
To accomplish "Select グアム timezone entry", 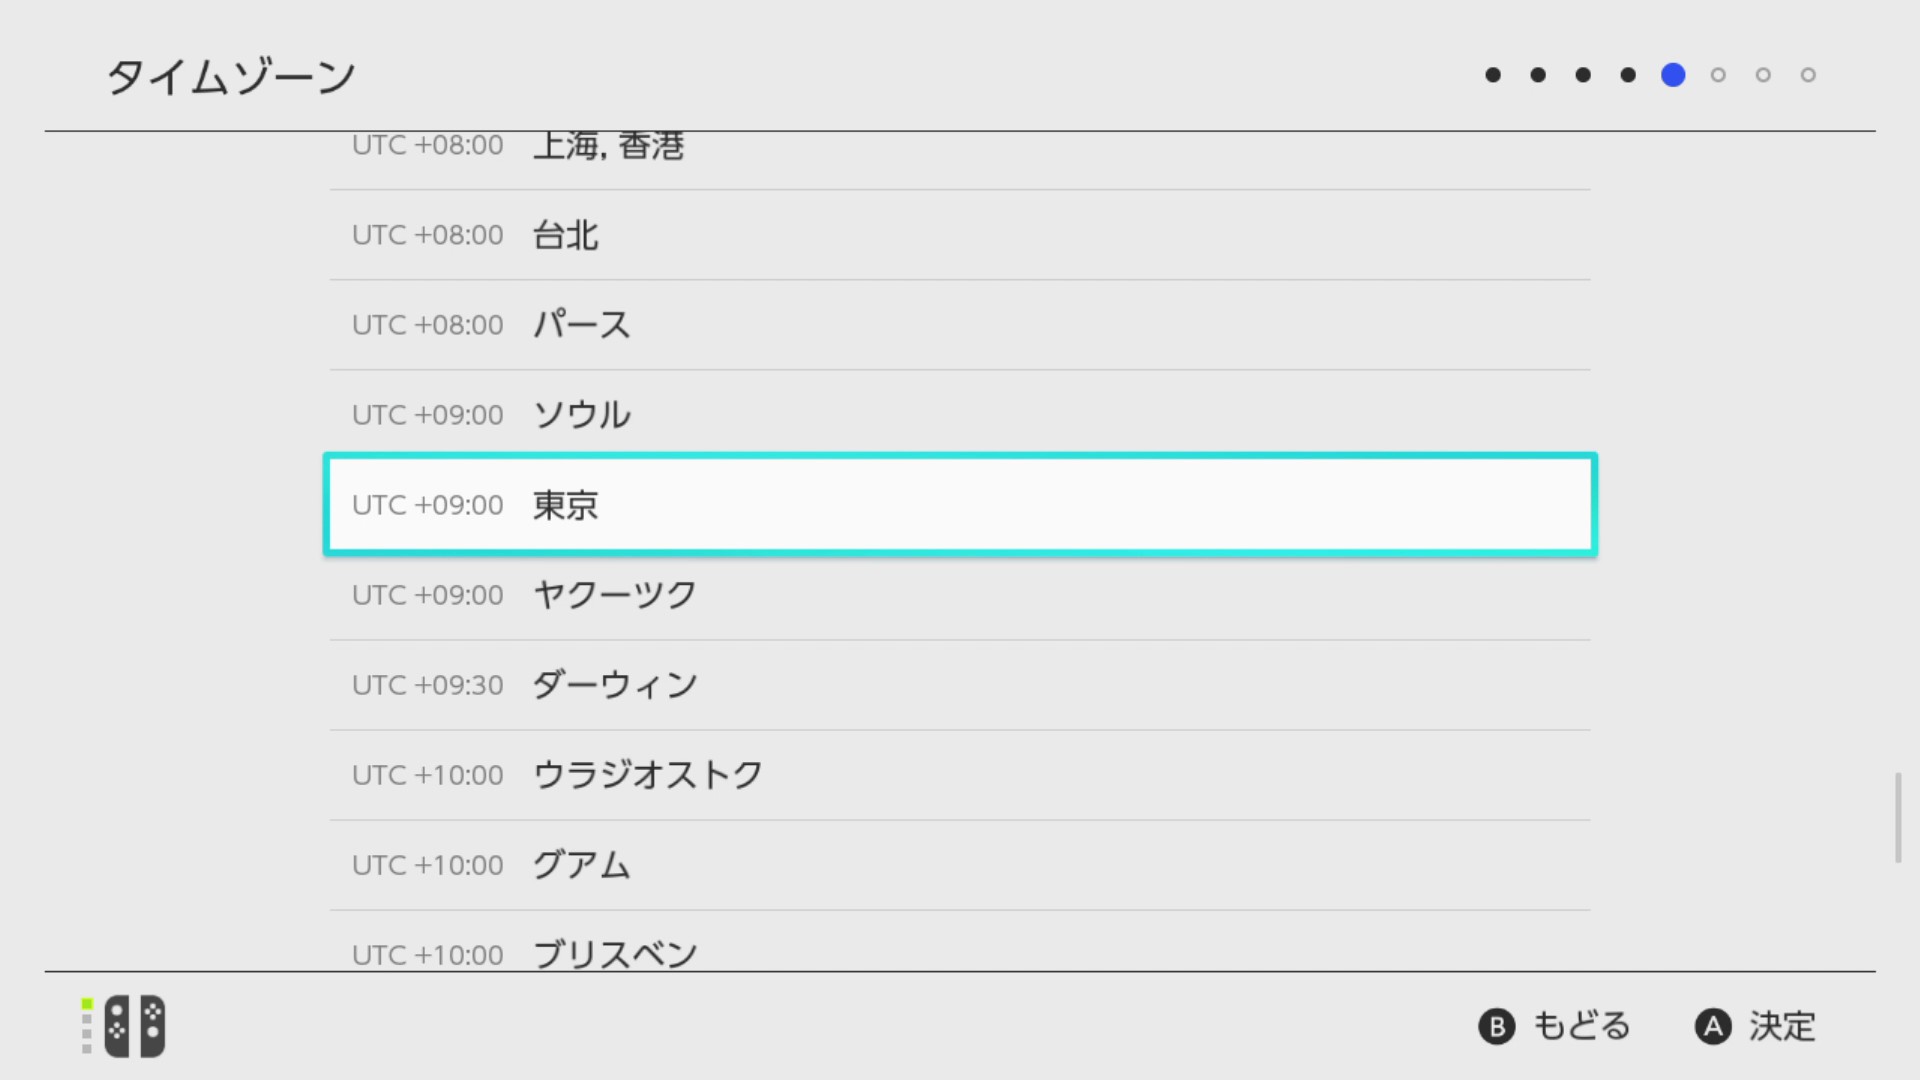I will pos(960,865).
